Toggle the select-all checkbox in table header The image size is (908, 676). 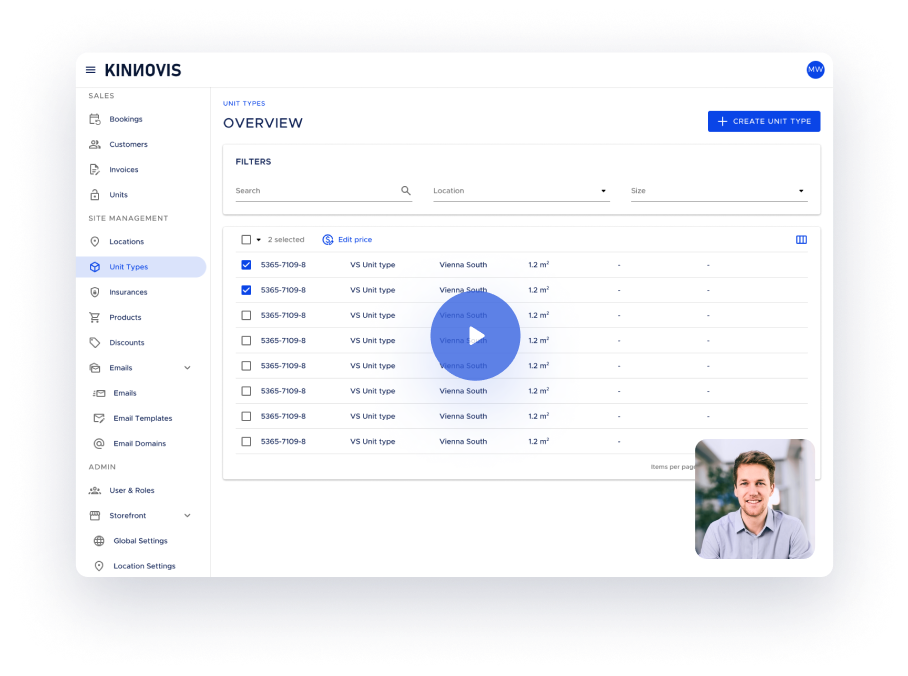246,240
